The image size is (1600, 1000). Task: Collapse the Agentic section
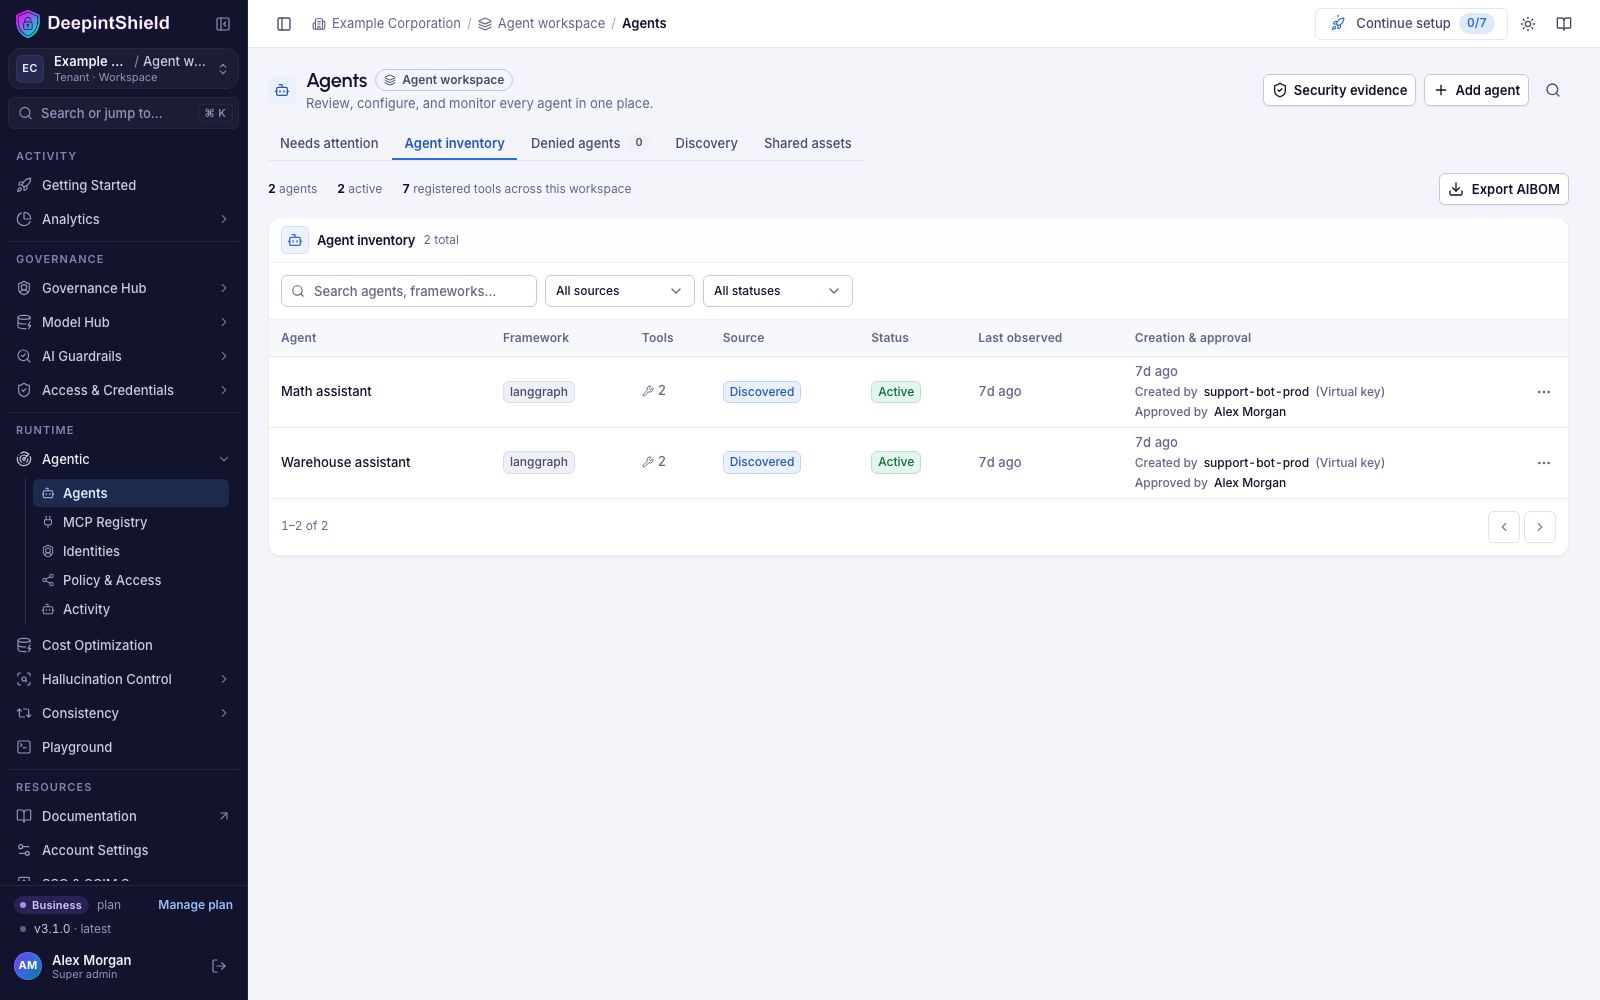pos(124,459)
